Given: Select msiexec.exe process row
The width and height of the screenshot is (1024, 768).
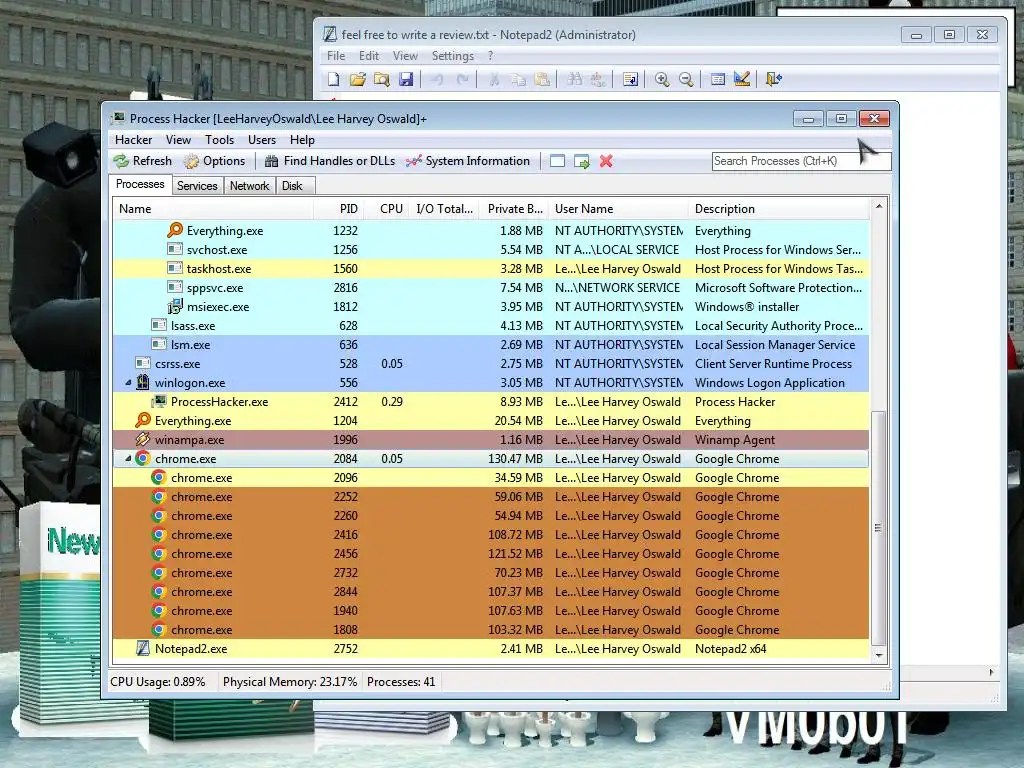Looking at the screenshot, I should pyautogui.click(x=491, y=307).
